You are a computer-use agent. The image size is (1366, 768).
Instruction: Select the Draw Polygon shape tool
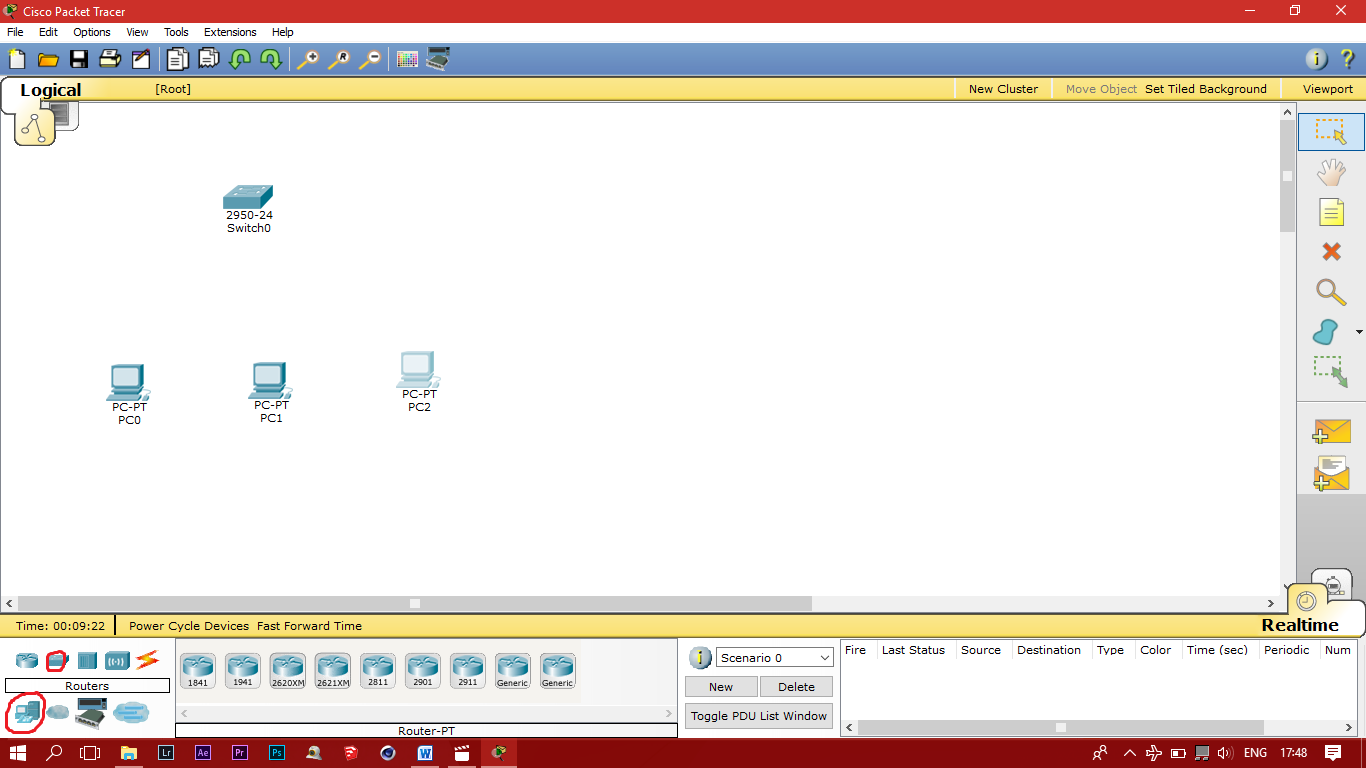click(1326, 332)
